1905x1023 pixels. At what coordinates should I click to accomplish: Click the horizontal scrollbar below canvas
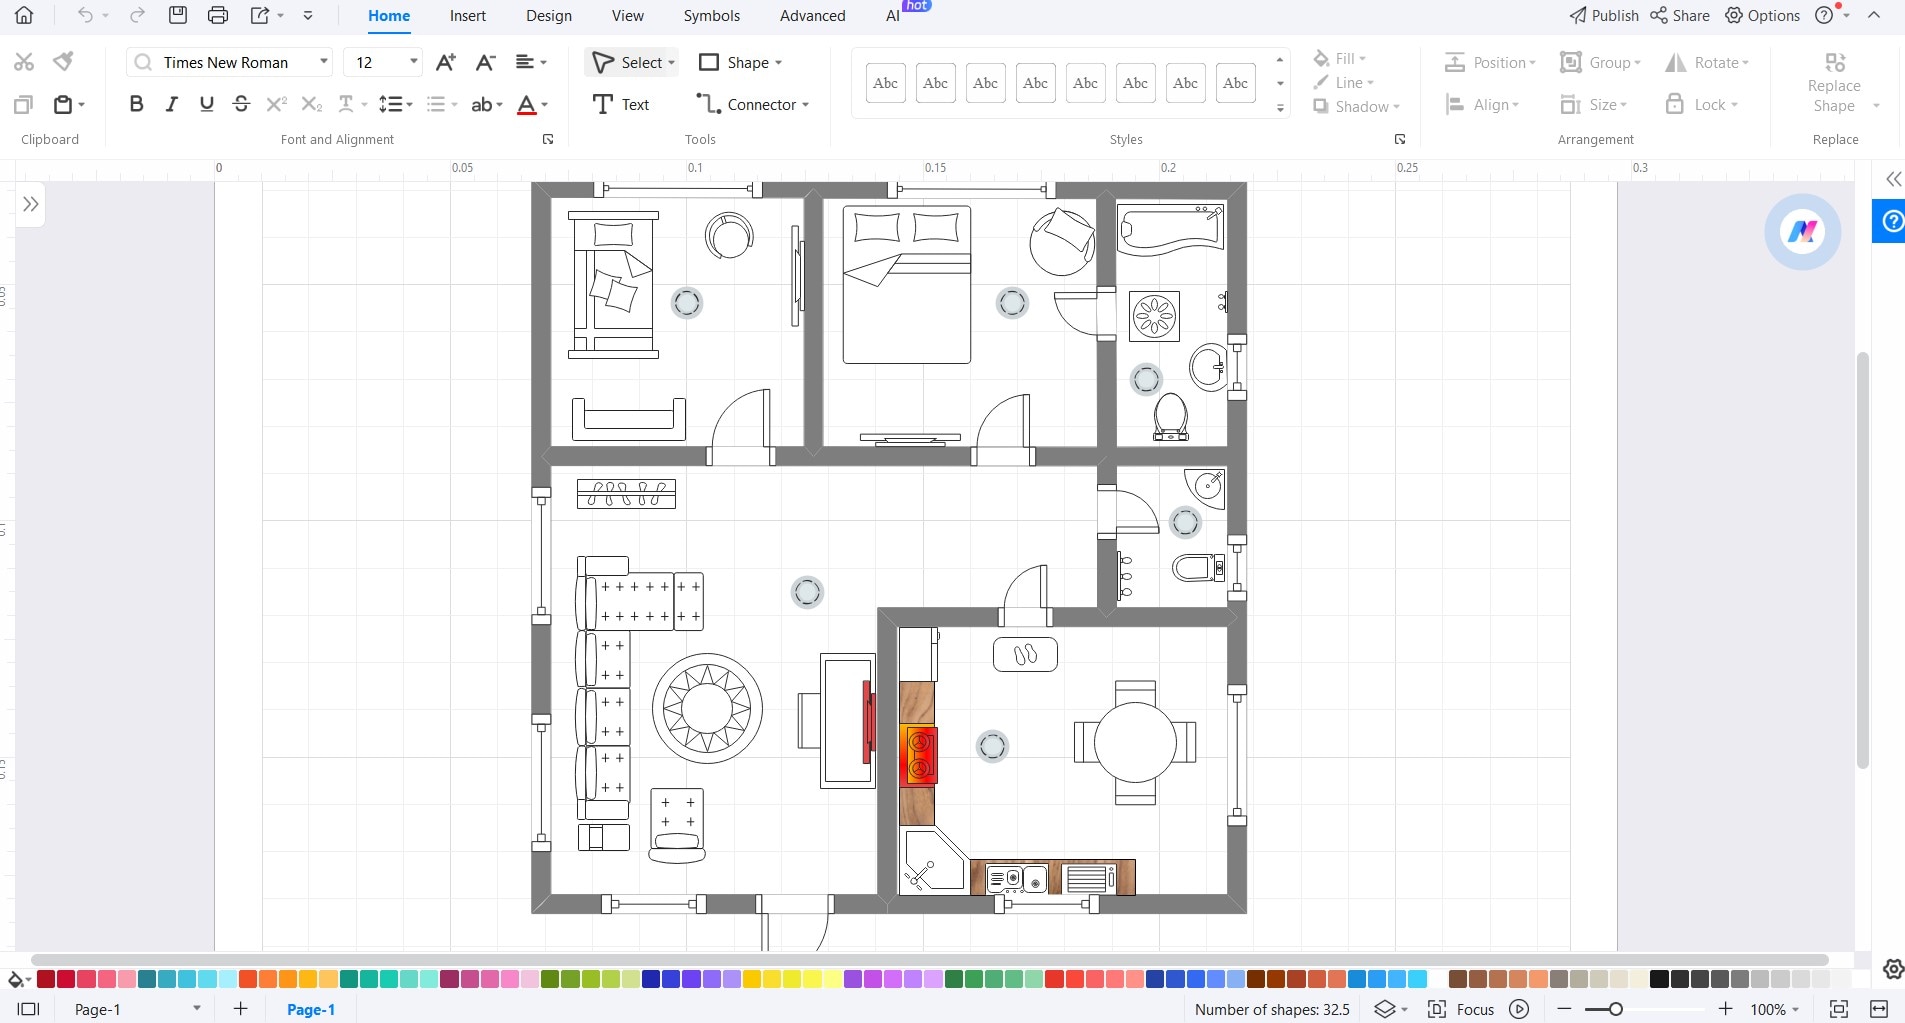coord(929,960)
